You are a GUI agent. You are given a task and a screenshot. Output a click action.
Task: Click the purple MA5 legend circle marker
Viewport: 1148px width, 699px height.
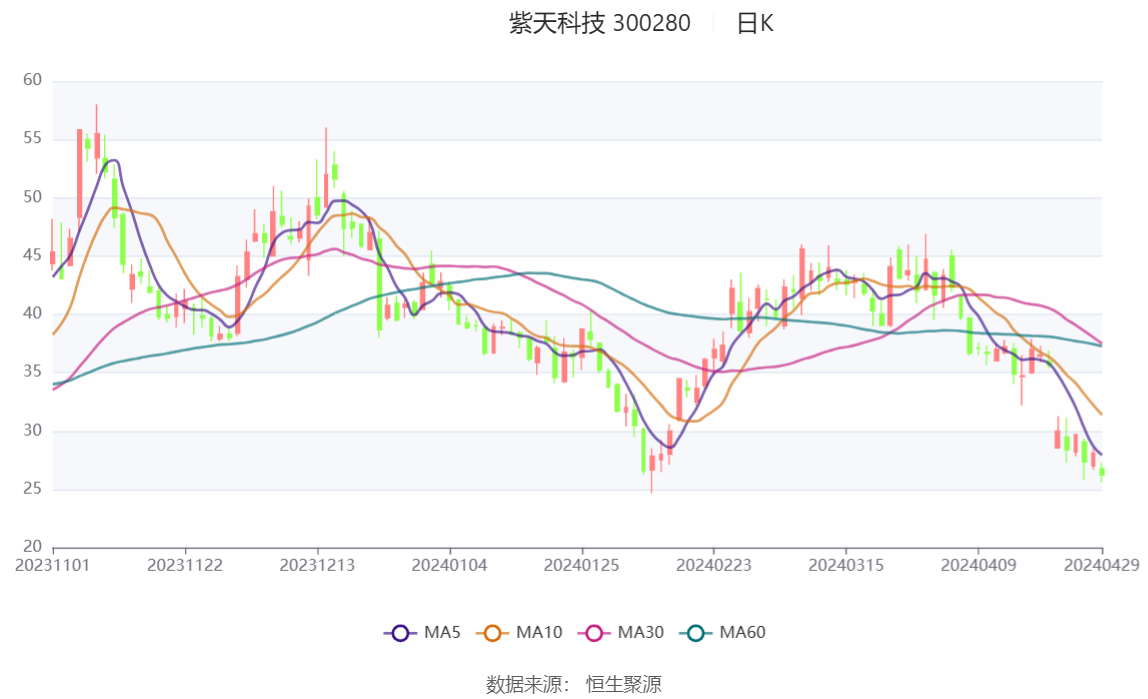401,633
